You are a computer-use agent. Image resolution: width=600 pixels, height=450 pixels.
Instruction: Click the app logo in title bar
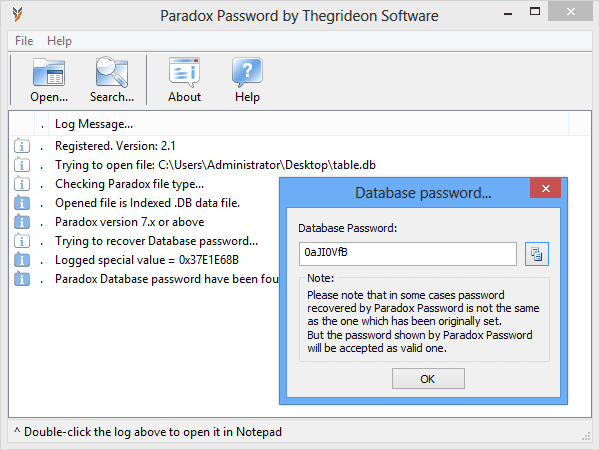[17, 15]
